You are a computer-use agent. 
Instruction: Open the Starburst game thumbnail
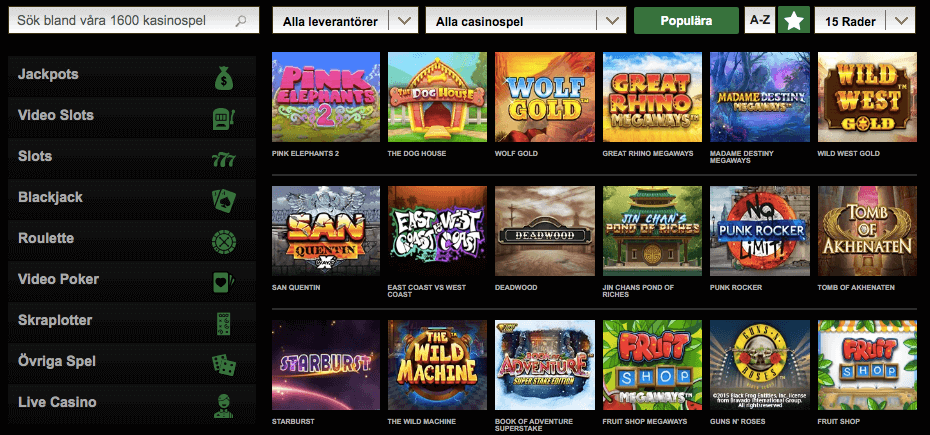[x=326, y=366]
